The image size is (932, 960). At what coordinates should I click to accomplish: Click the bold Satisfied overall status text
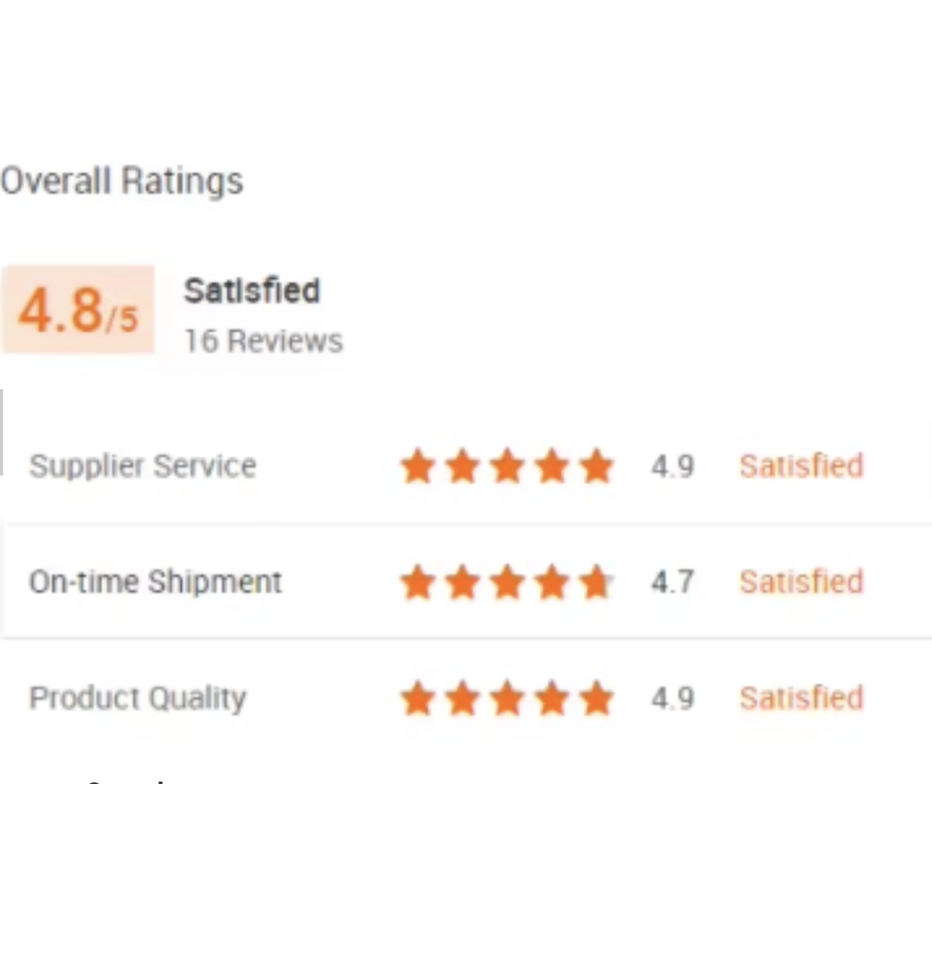[x=252, y=291]
